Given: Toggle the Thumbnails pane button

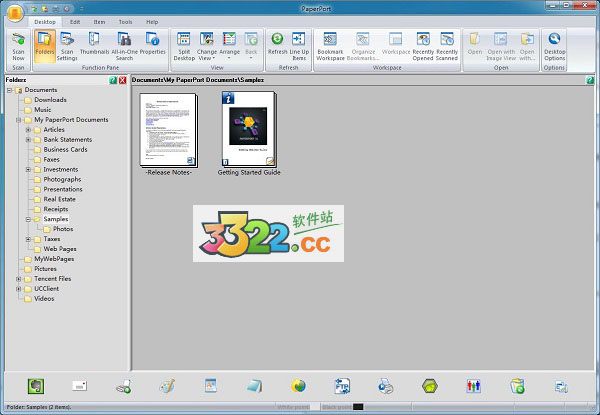Looking at the screenshot, I should (x=95, y=46).
